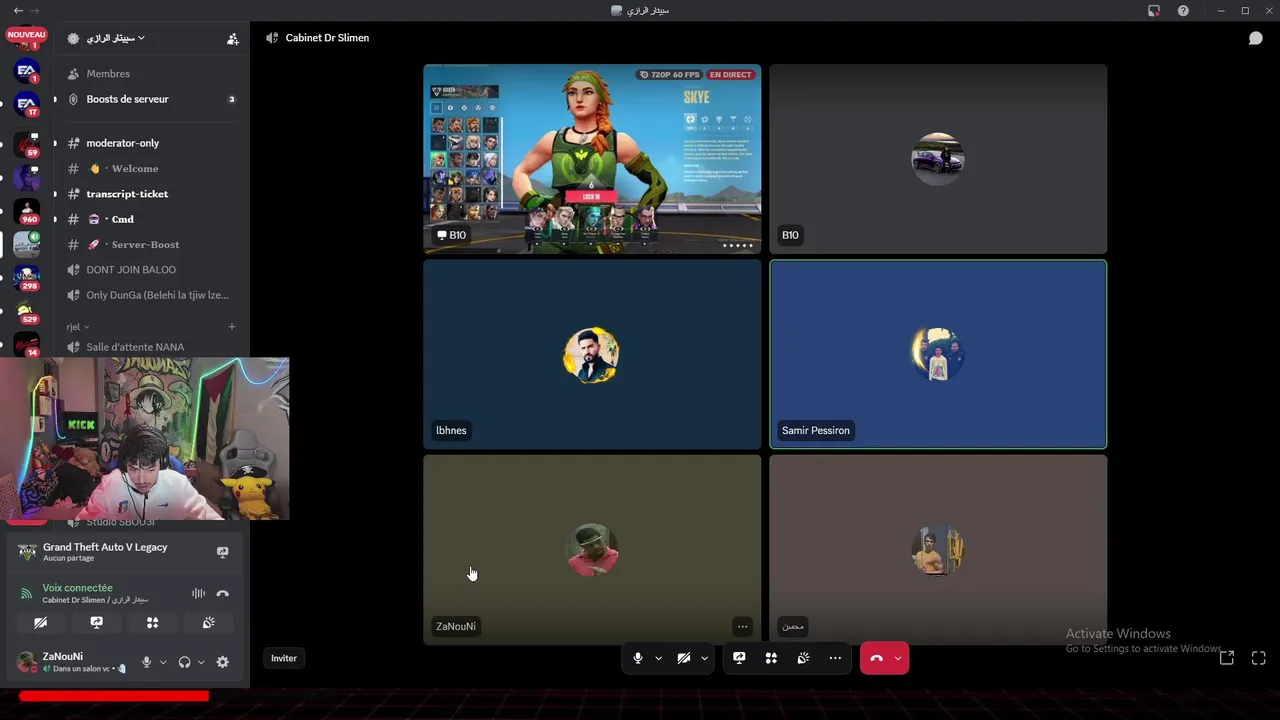Select محسن participant tile
The width and height of the screenshot is (1280, 720).
pos(938,550)
